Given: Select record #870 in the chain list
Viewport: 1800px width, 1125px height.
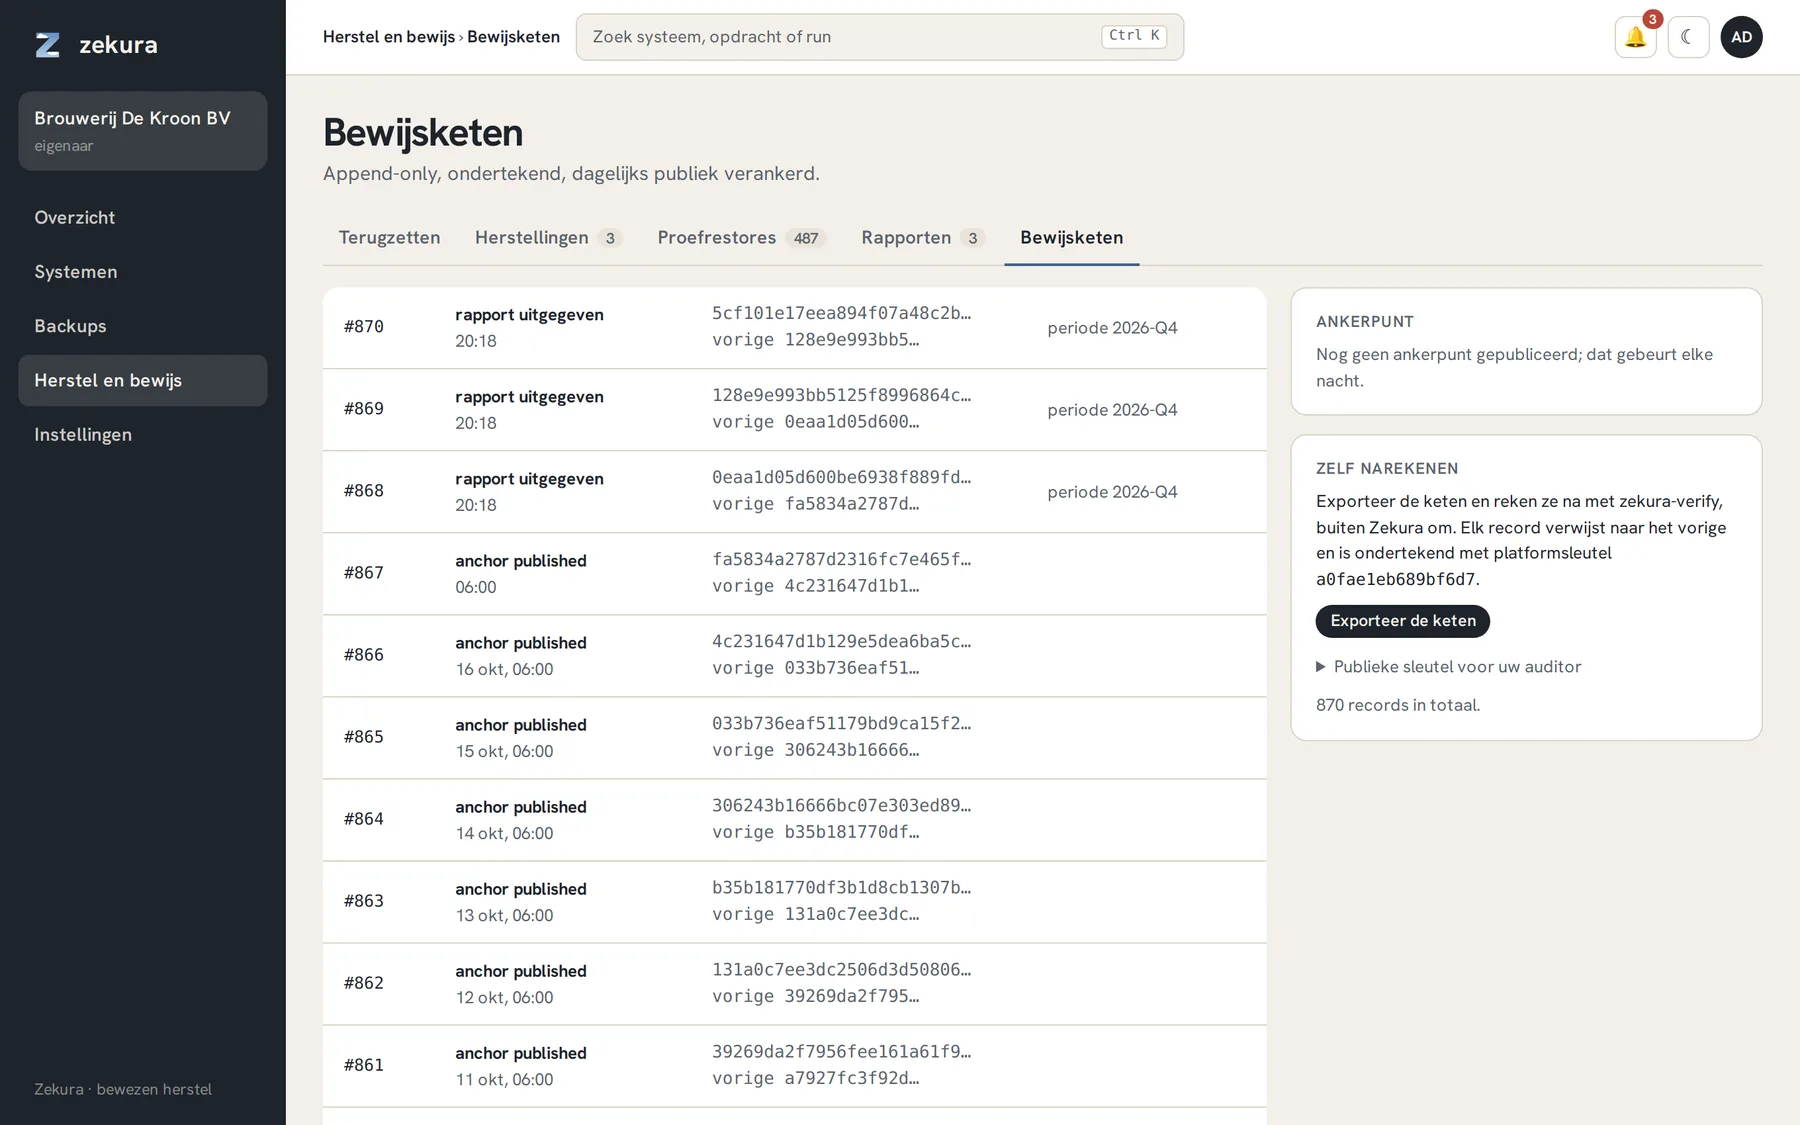Looking at the screenshot, I should (x=794, y=328).
